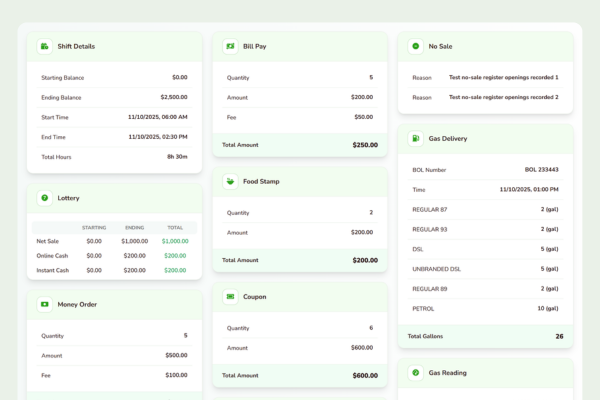
Task: Click the Money Order icon
Action: point(44,304)
